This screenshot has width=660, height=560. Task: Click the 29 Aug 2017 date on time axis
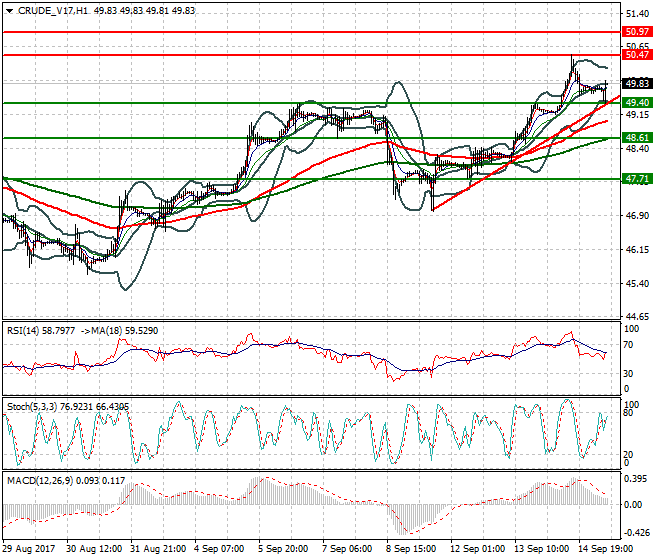(x=29, y=549)
